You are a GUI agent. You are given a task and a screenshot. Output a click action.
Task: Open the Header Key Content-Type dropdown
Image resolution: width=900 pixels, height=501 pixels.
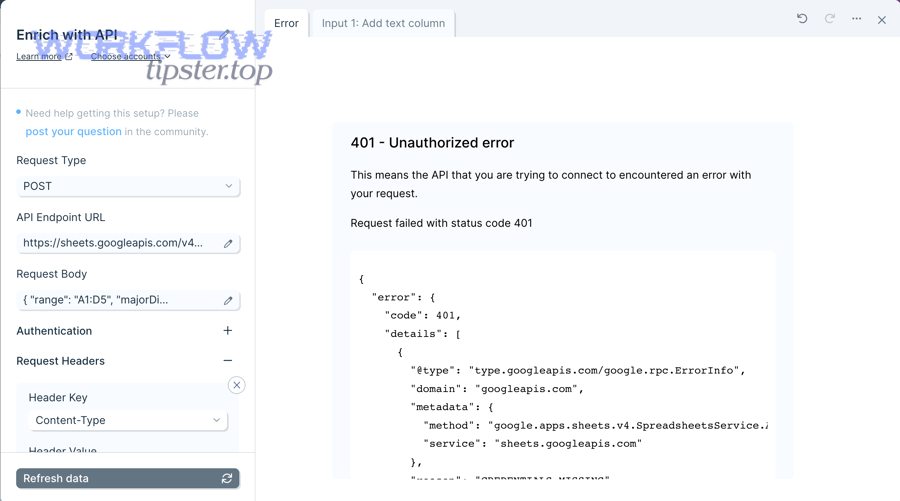[128, 420]
